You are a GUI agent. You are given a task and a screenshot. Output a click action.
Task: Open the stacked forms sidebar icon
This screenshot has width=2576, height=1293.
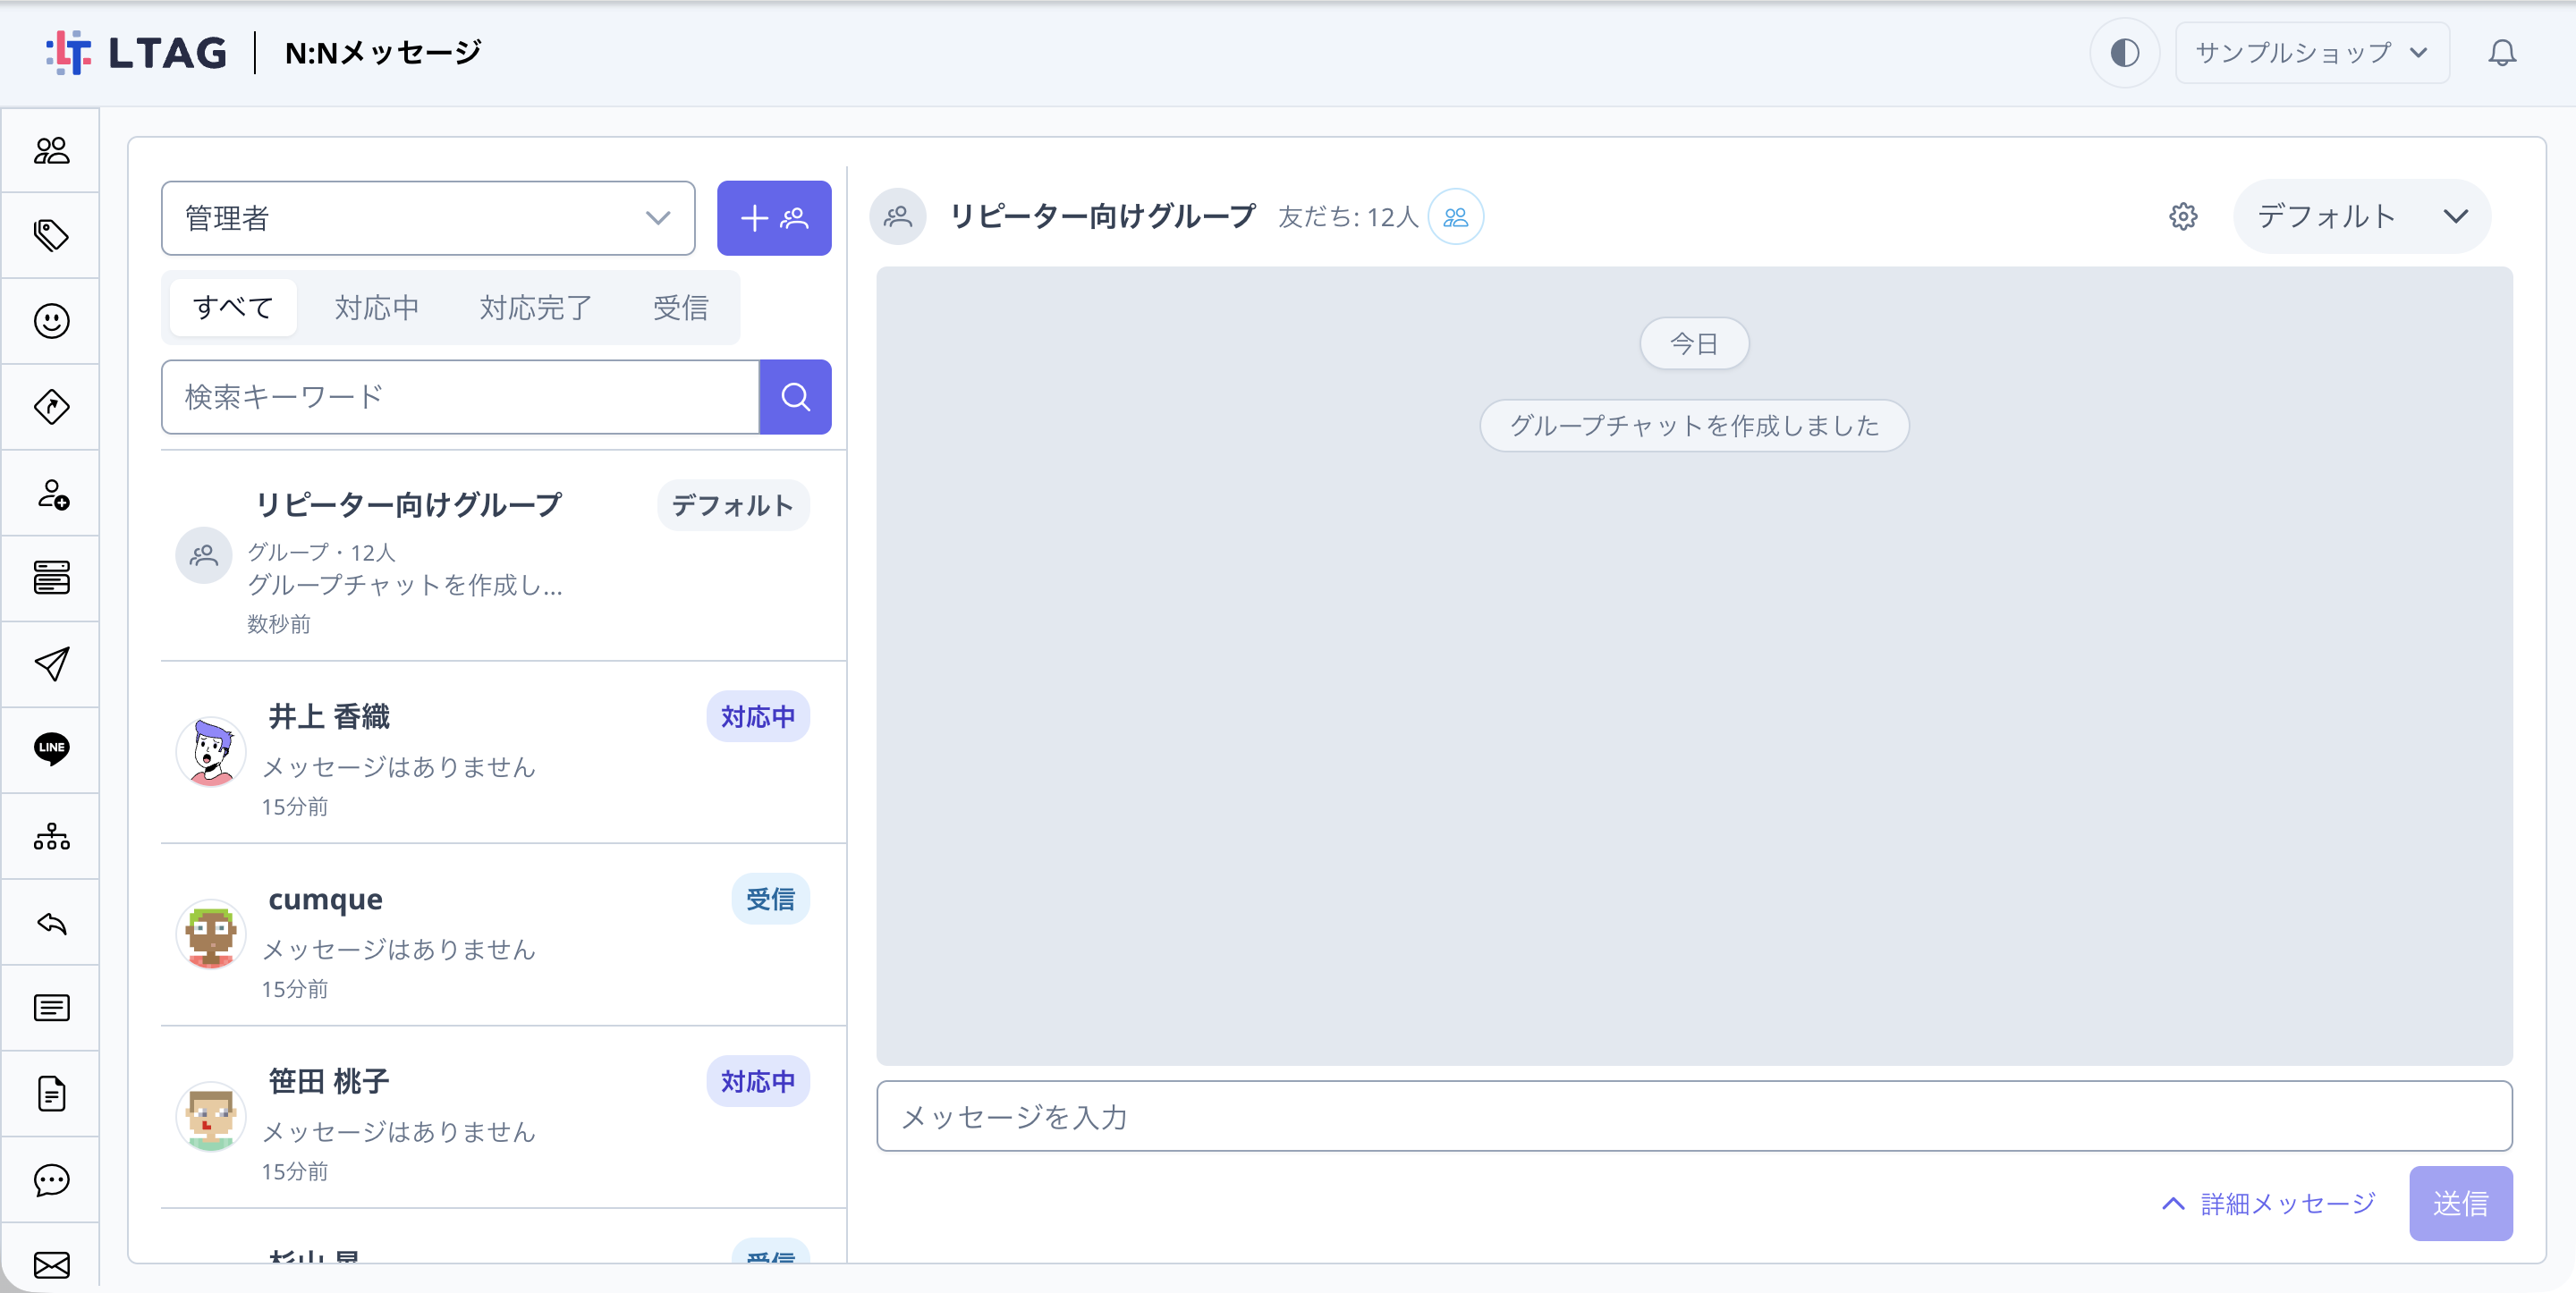[51, 578]
